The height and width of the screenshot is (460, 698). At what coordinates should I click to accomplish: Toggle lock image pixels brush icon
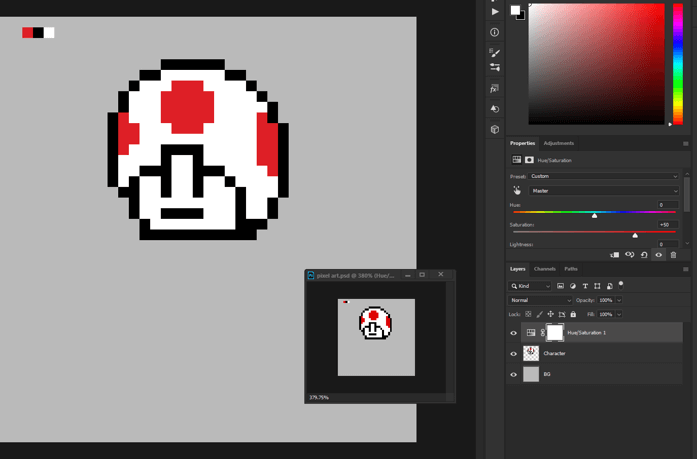(x=540, y=314)
